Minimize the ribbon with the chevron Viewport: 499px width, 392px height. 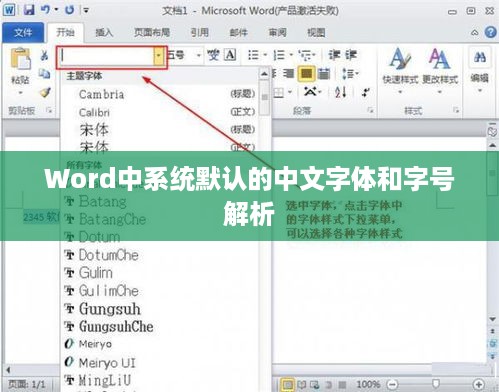(x=474, y=33)
